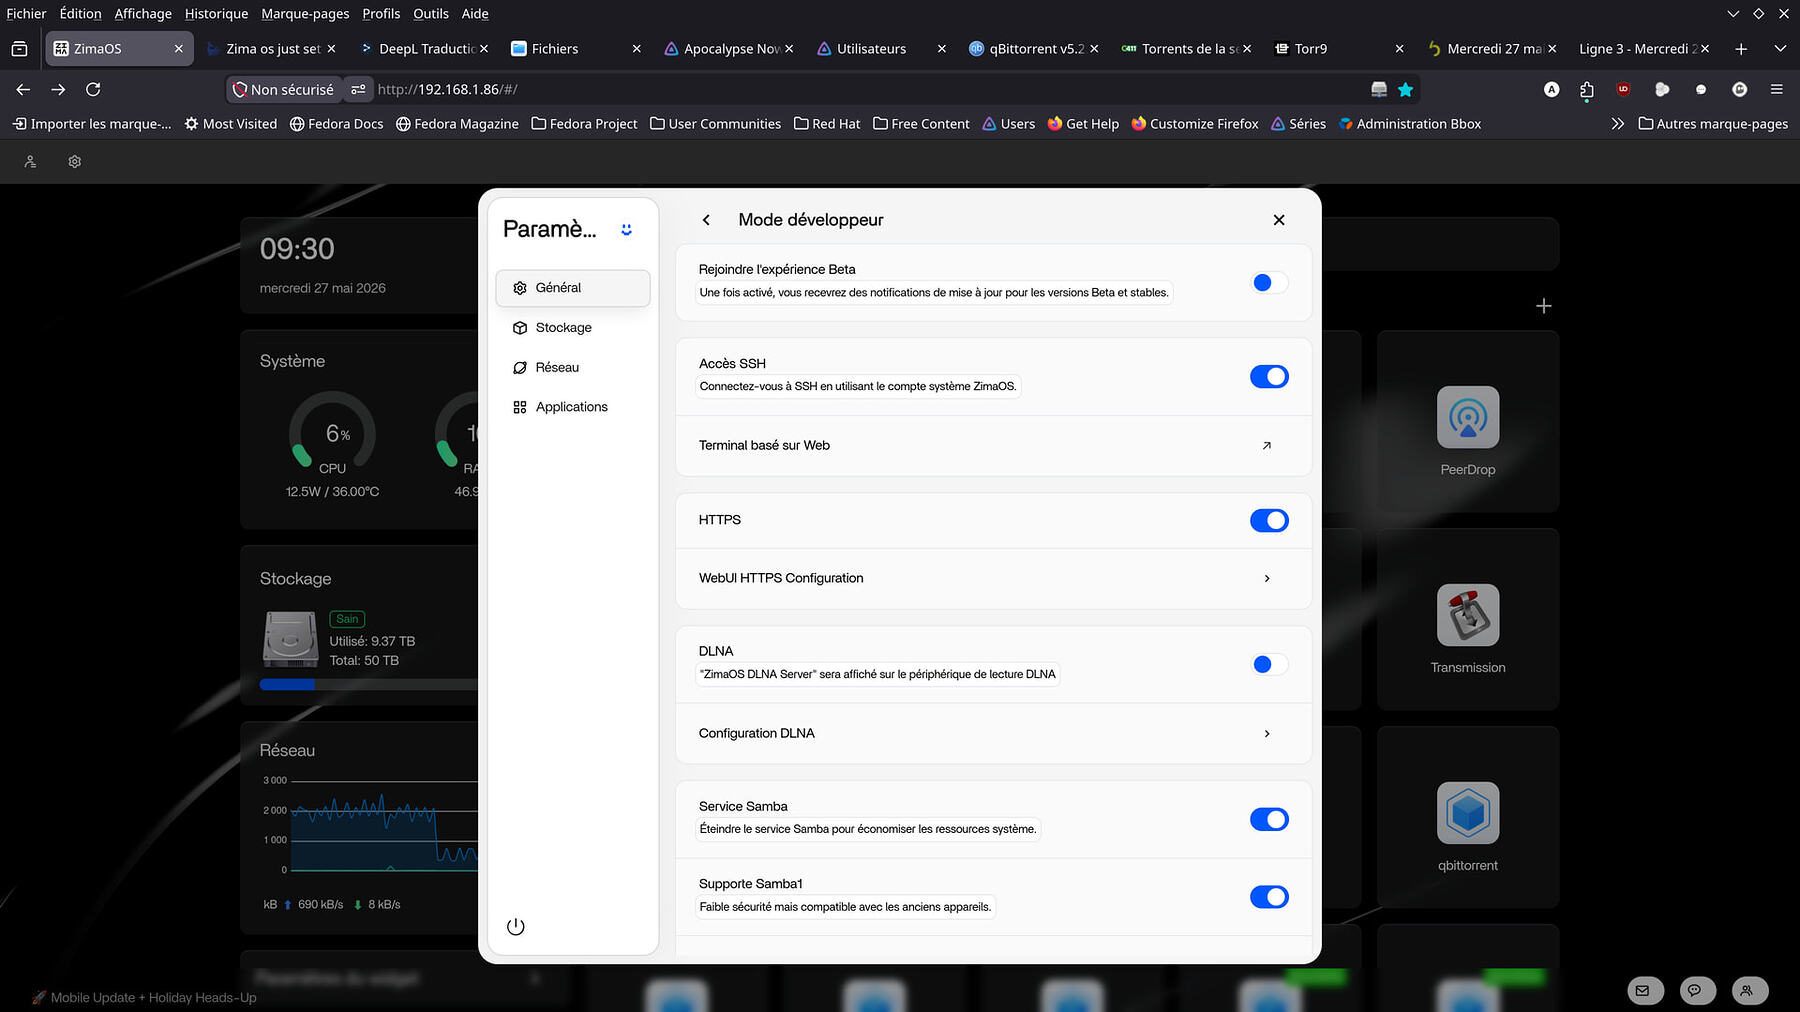Open the uBlock Origin extension icon

coord(1623,89)
